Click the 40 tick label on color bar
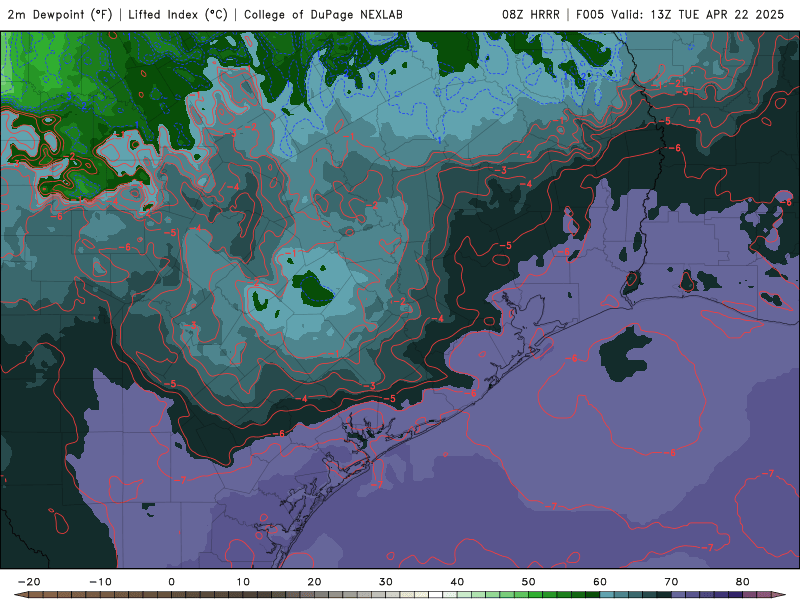800x600 pixels. (457, 582)
